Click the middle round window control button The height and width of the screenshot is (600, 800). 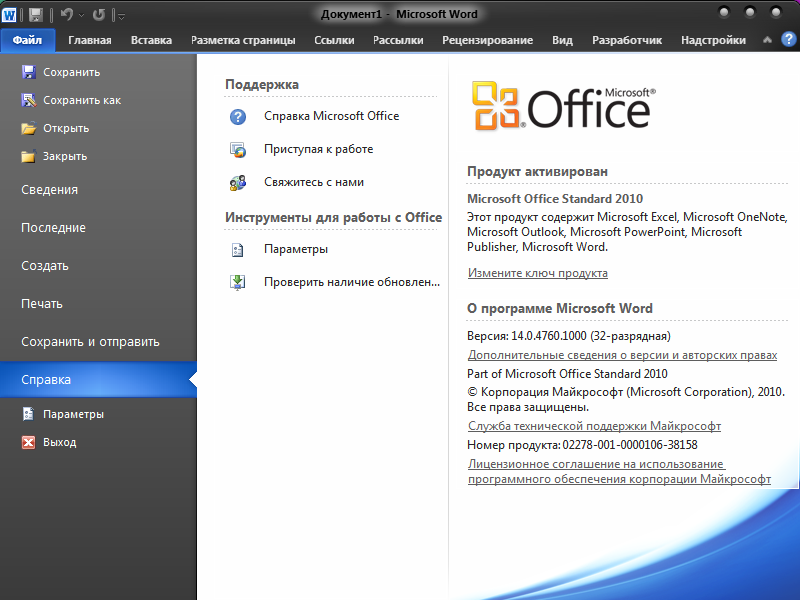pos(750,12)
